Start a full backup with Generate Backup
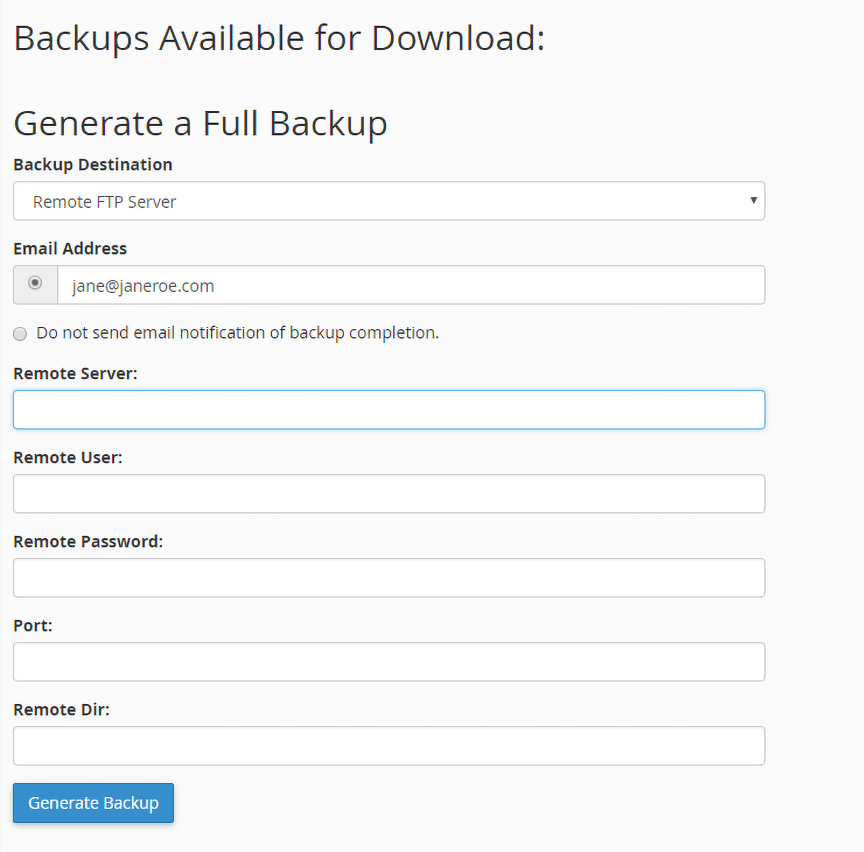The height and width of the screenshot is (852, 864). [x=93, y=802]
